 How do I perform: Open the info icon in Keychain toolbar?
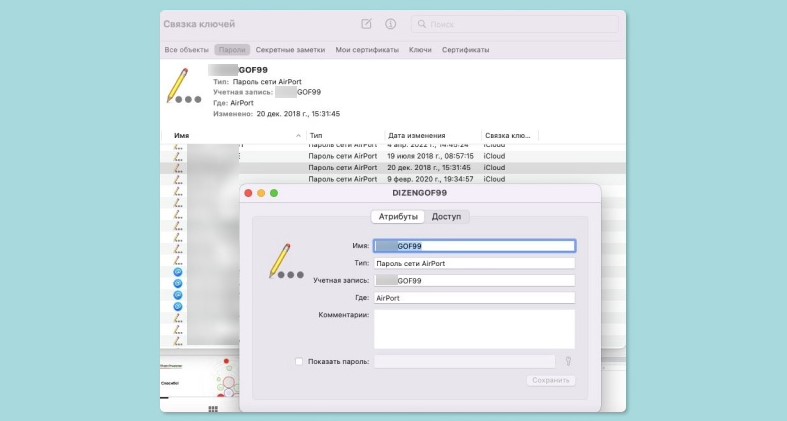click(390, 24)
